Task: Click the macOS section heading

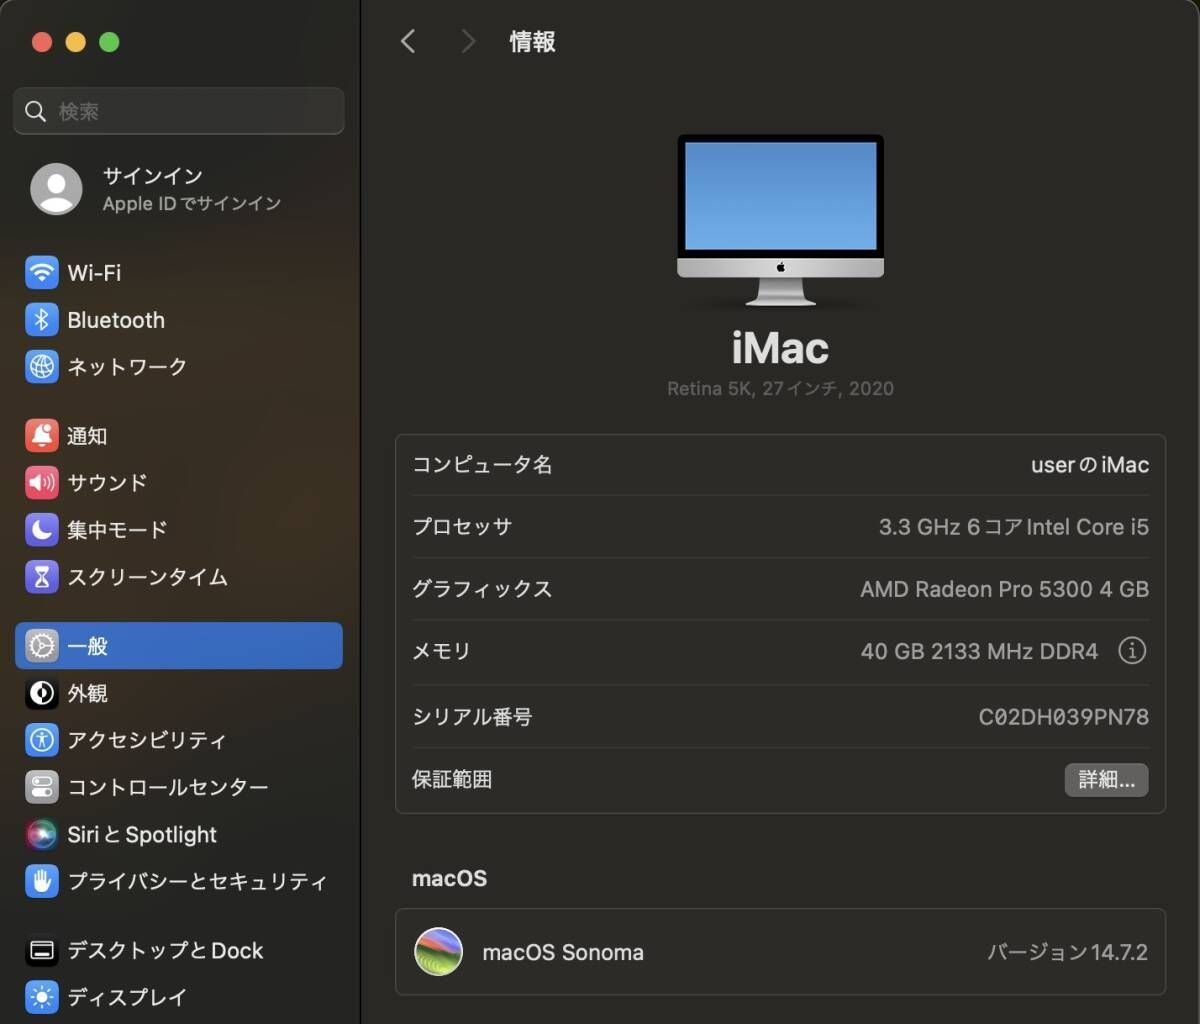Action: [x=449, y=879]
